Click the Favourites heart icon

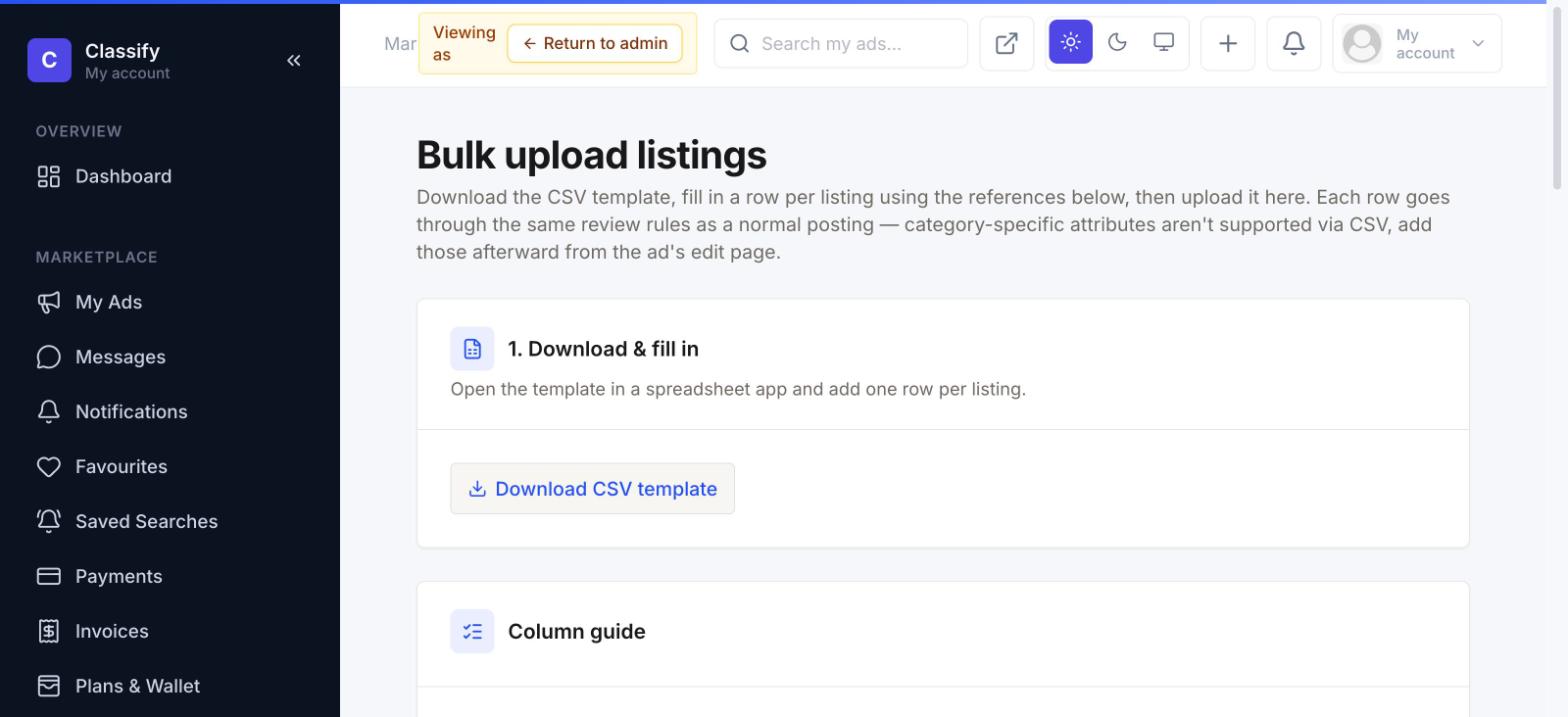click(x=48, y=467)
